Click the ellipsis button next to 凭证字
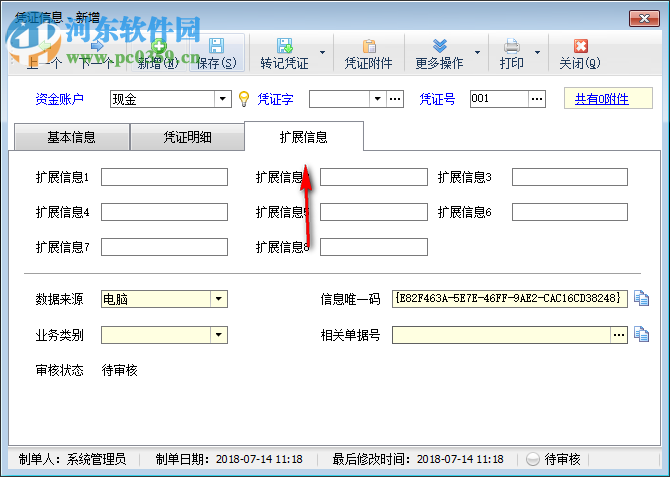670x477 pixels. pos(395,99)
